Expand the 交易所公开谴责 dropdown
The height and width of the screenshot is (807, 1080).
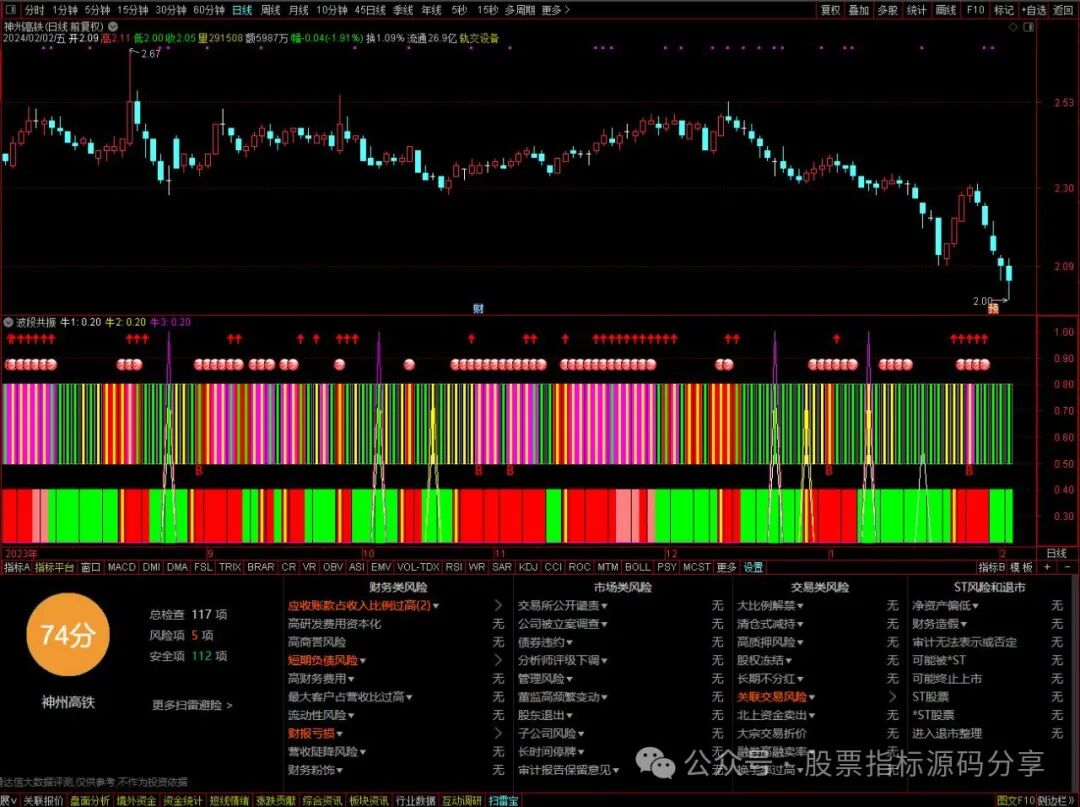coord(604,606)
